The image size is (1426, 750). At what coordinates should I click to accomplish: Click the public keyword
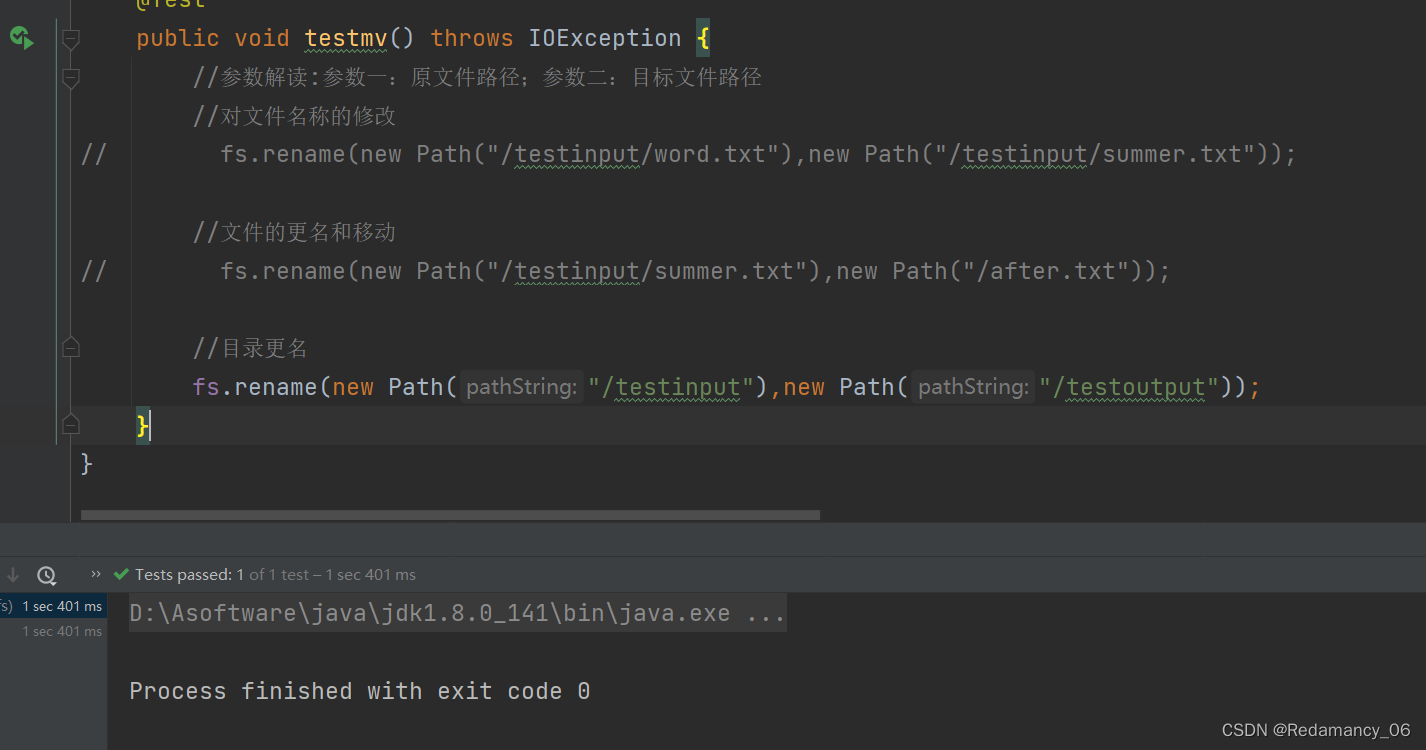pyautogui.click(x=178, y=39)
